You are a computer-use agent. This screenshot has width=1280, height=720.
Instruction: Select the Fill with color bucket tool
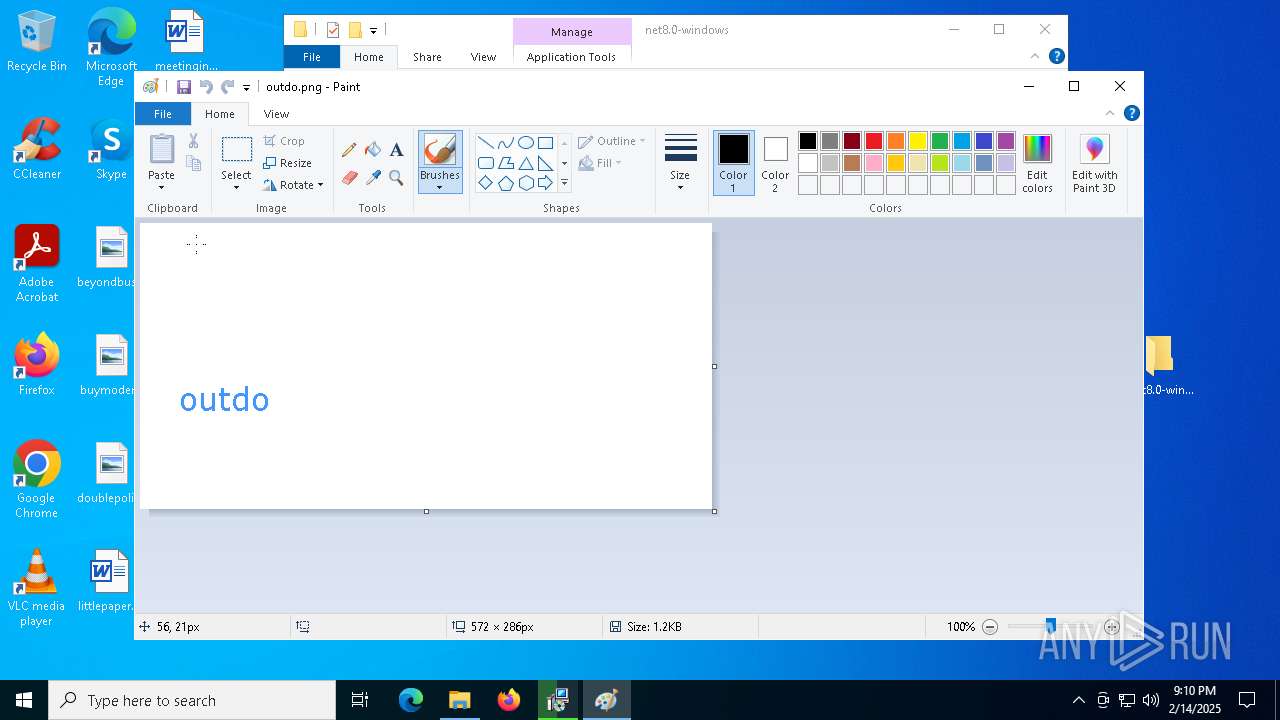(x=373, y=150)
